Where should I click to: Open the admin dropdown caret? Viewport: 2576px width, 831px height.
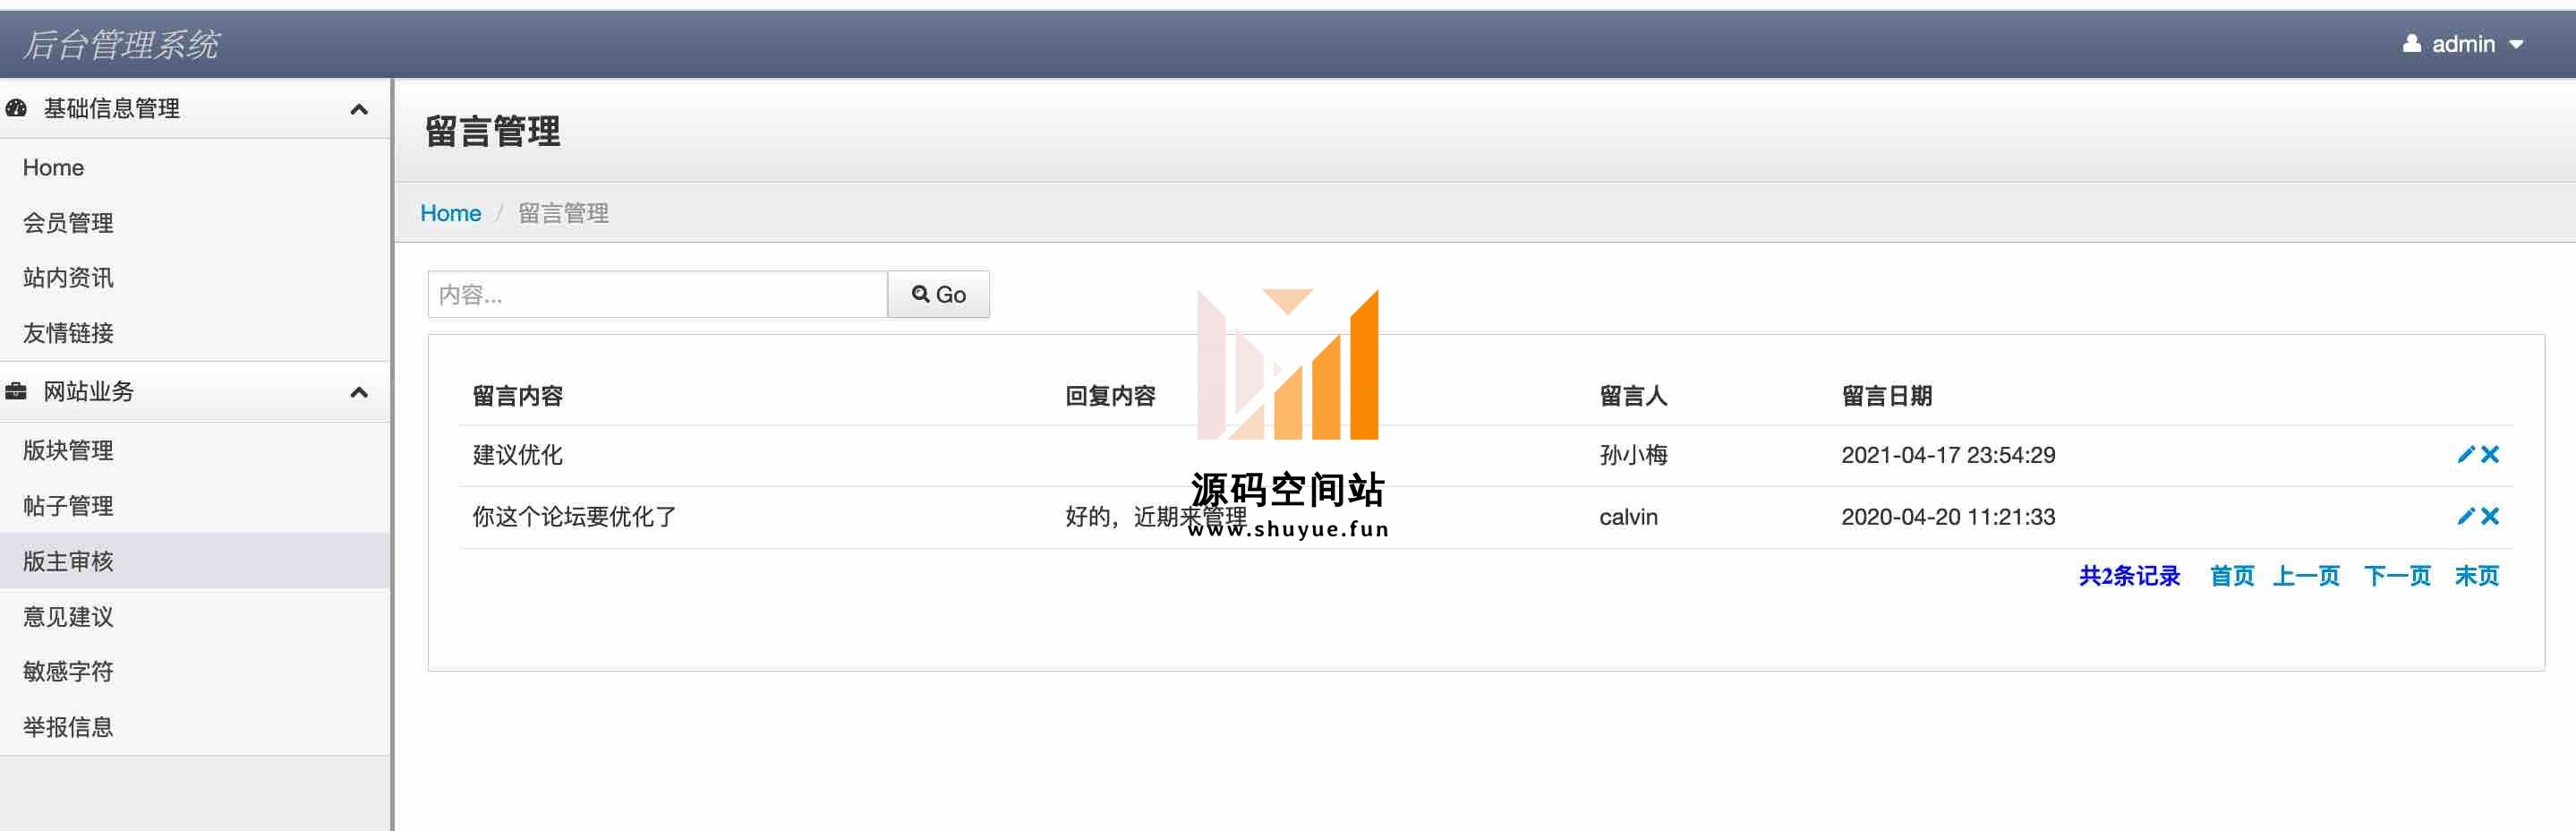(2517, 45)
